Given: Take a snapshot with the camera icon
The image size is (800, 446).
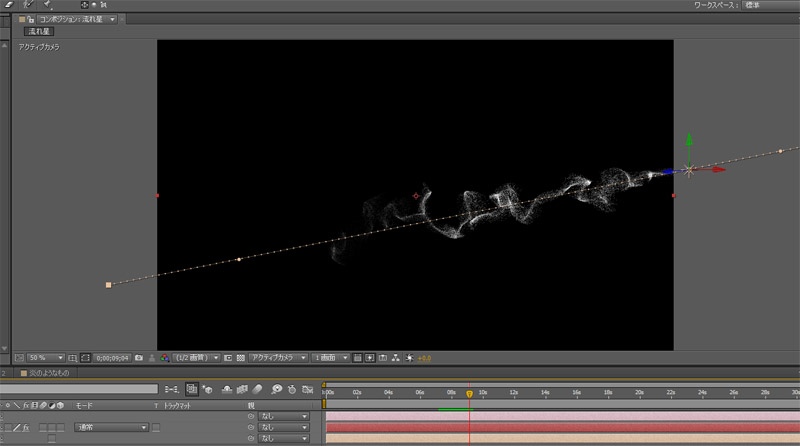Looking at the screenshot, I should (137, 357).
